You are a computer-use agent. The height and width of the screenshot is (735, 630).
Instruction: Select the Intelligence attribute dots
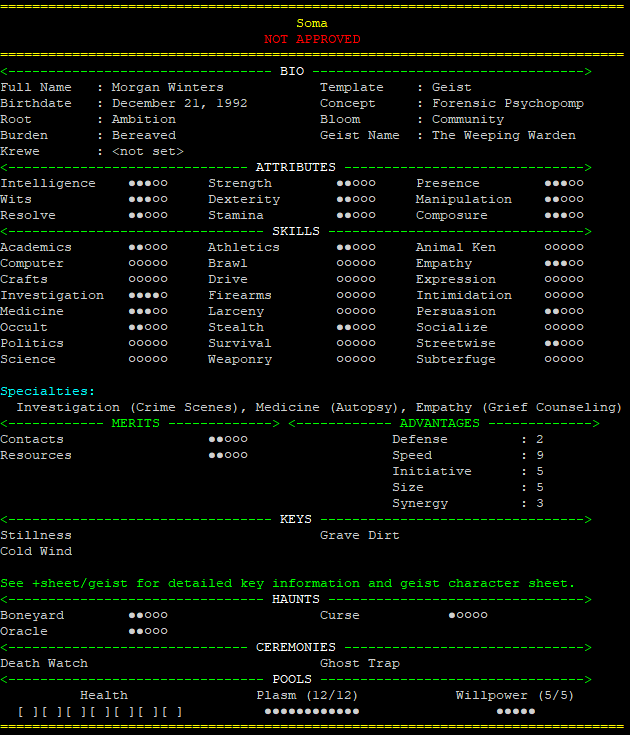coord(148,183)
